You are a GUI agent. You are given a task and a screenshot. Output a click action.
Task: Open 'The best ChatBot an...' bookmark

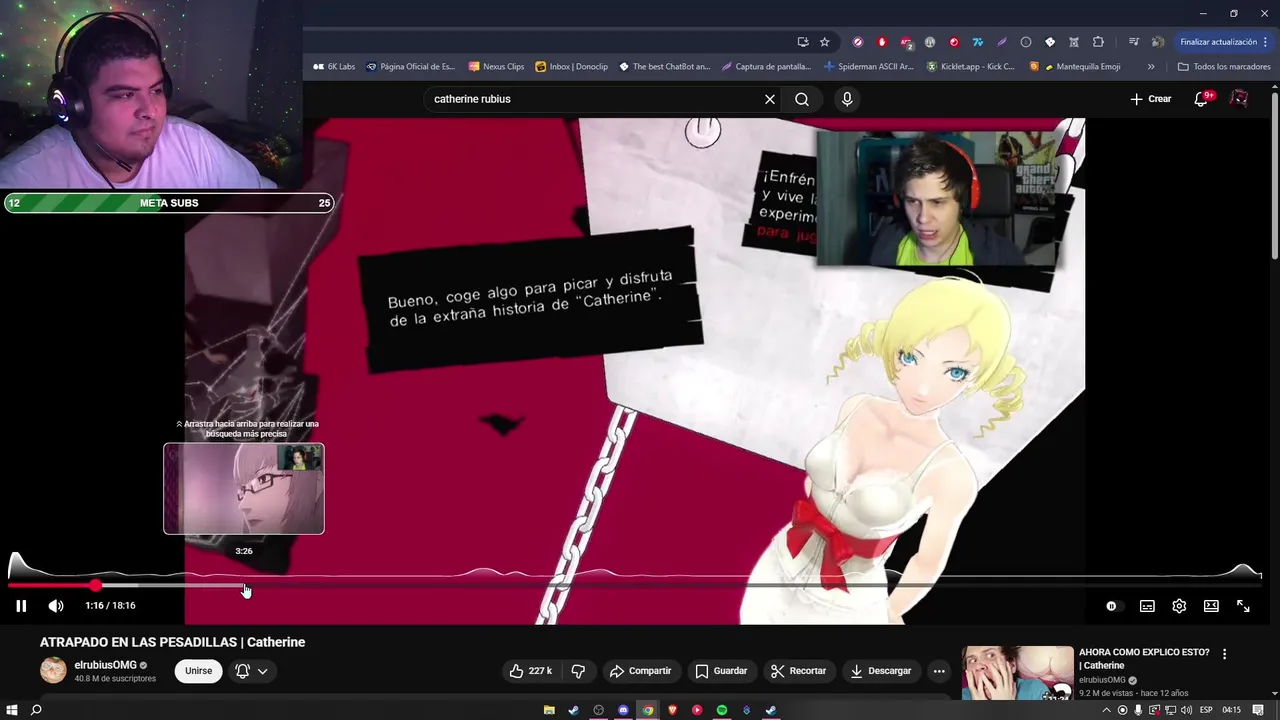tap(664, 67)
